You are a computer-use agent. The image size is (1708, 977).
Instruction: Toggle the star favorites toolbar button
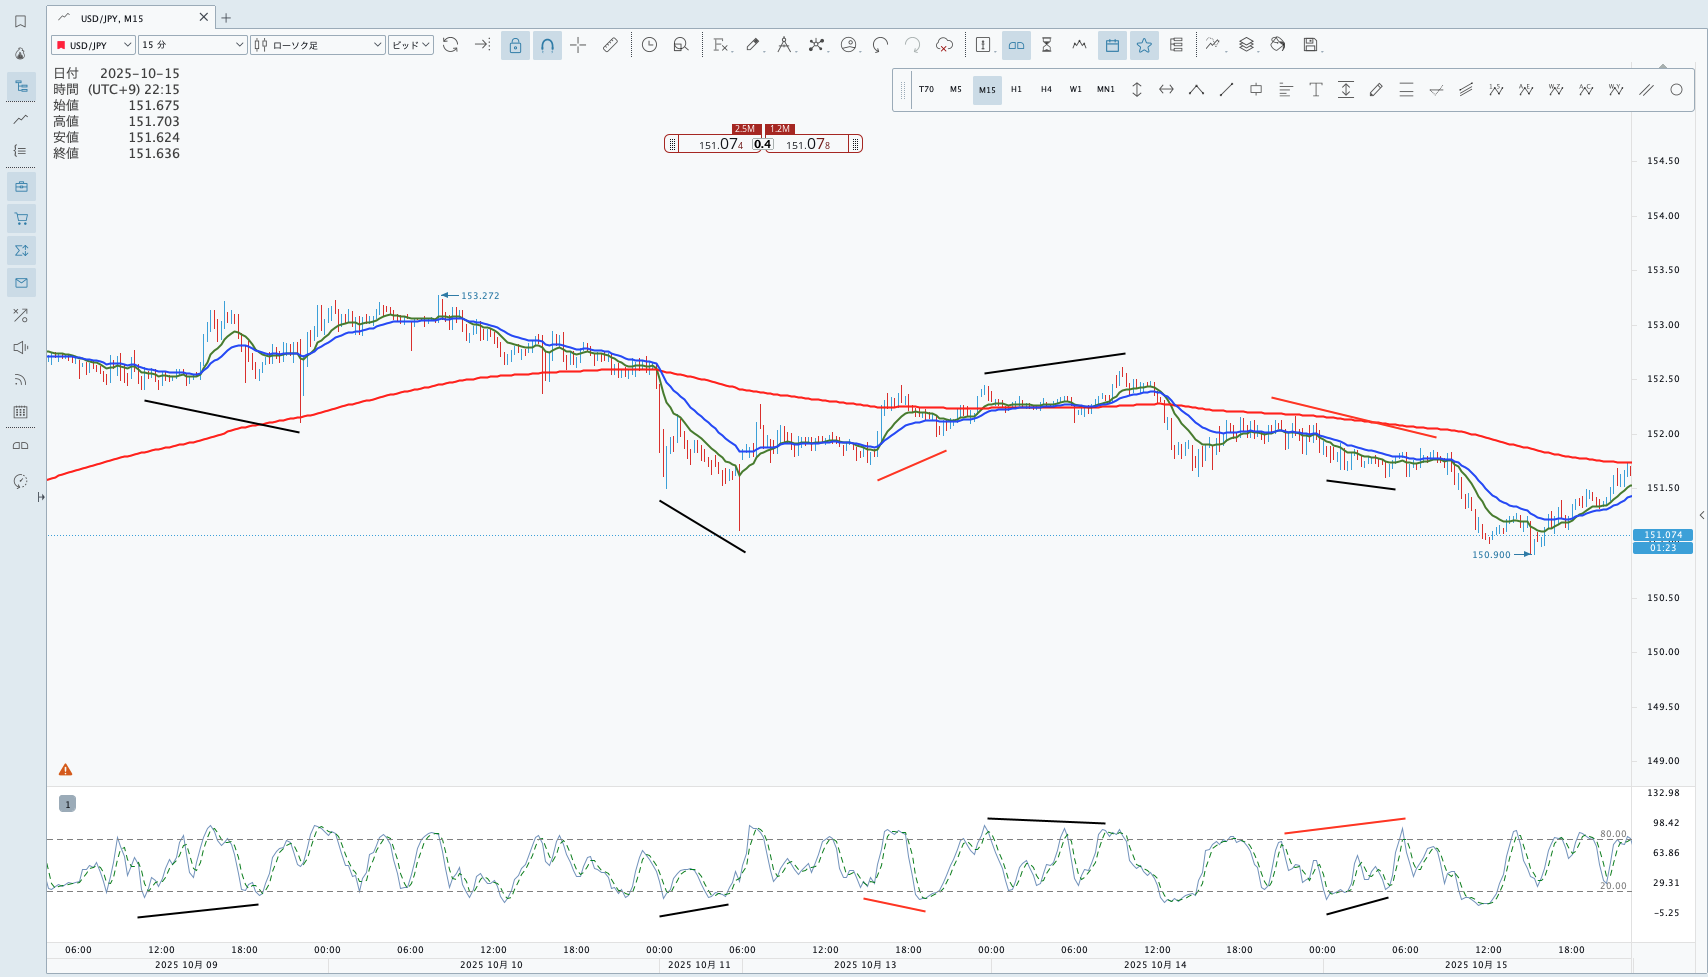[x=1144, y=45]
